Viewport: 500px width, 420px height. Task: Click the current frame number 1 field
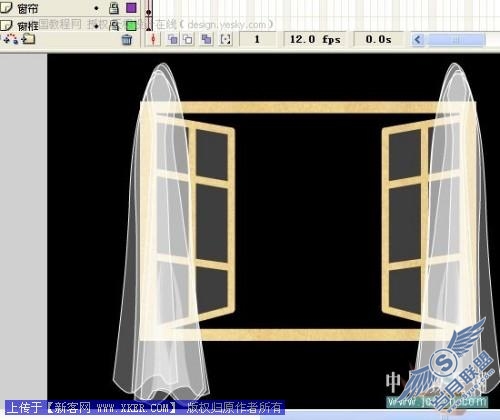coord(257,39)
